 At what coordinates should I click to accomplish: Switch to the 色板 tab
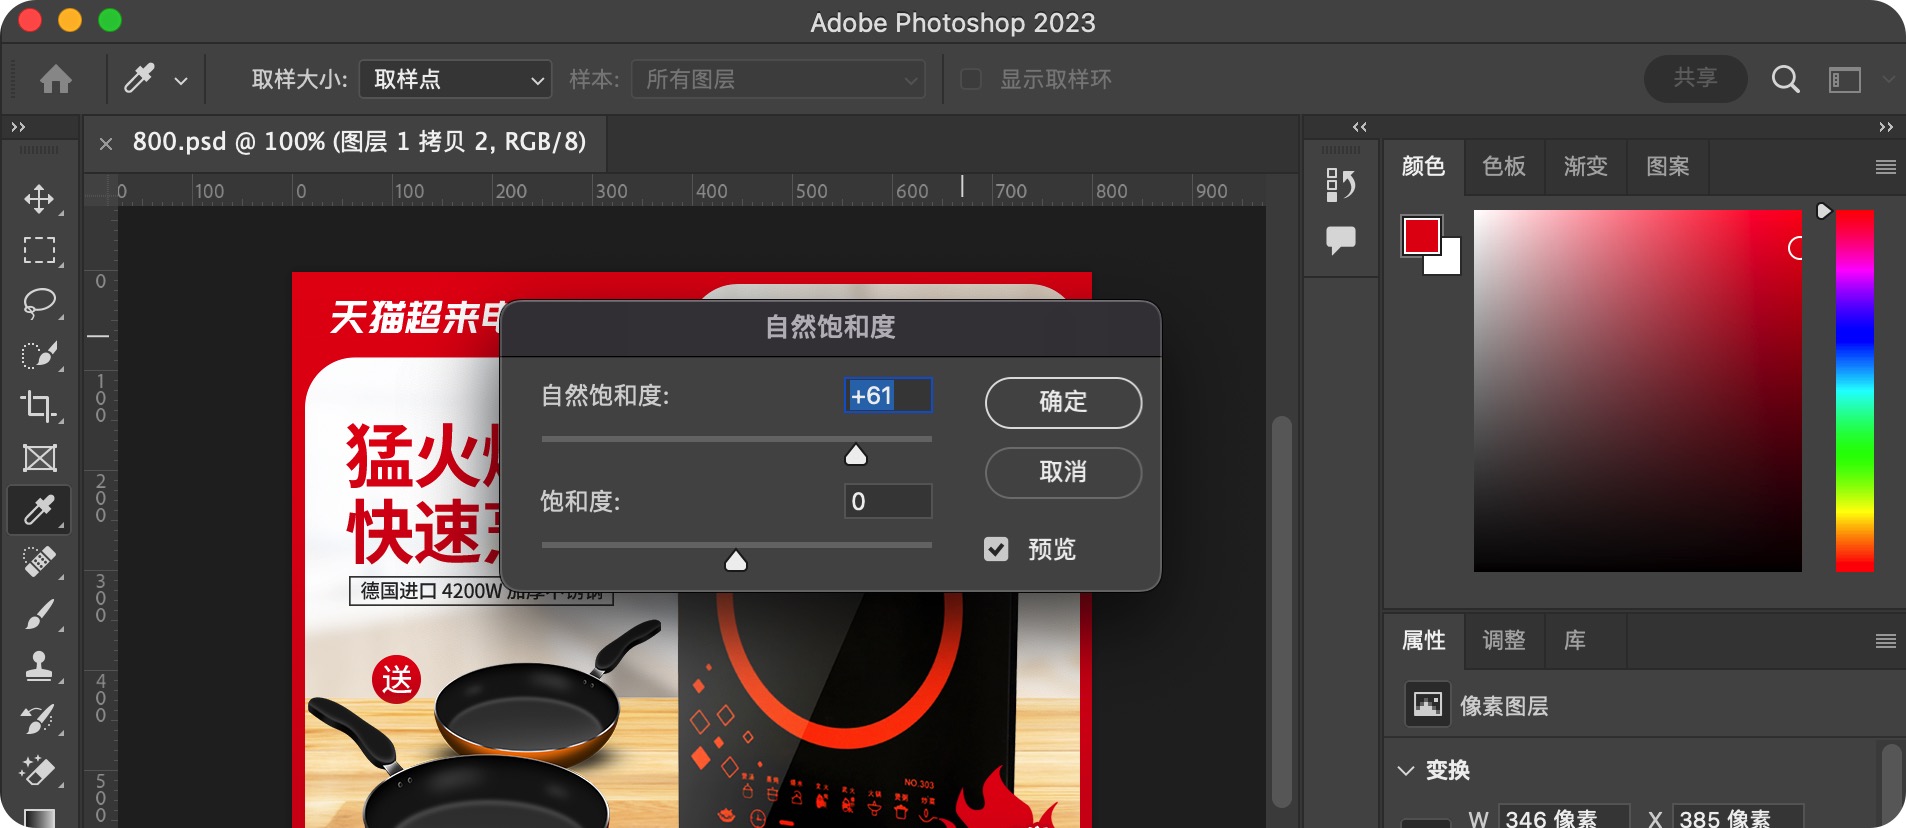coord(1504,166)
